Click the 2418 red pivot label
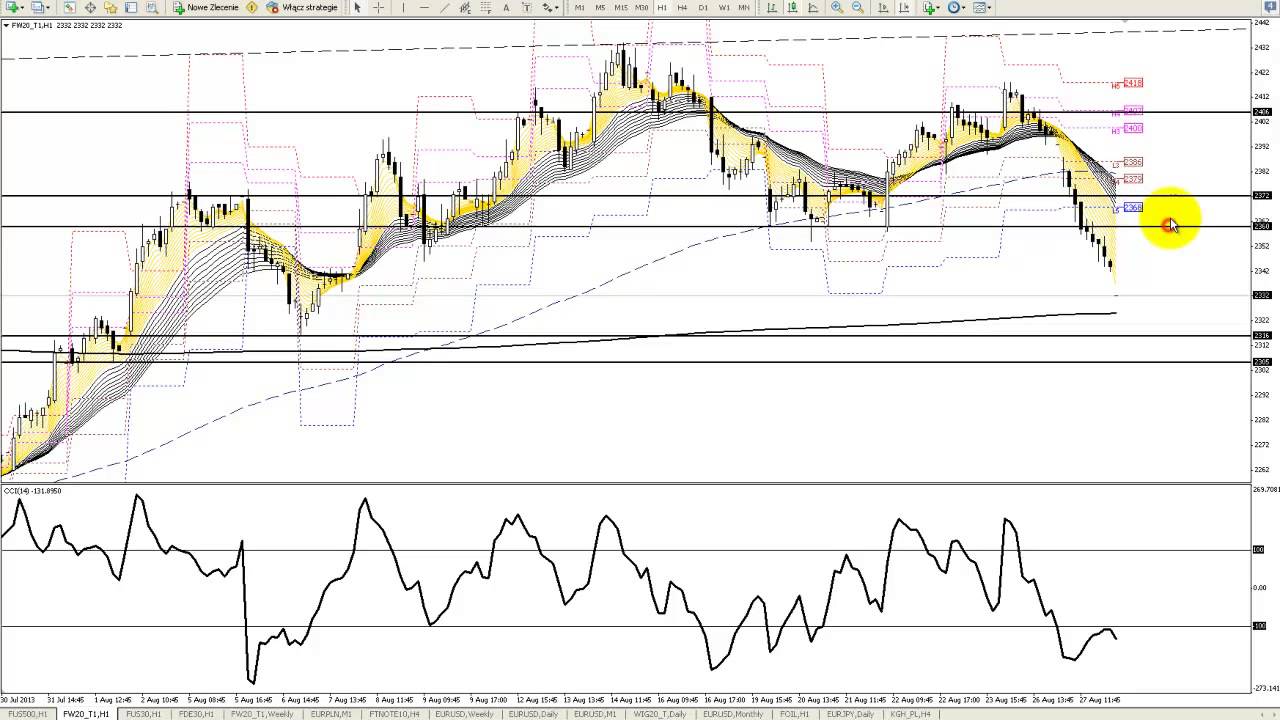Viewport: 1280px width, 720px height. click(1133, 83)
